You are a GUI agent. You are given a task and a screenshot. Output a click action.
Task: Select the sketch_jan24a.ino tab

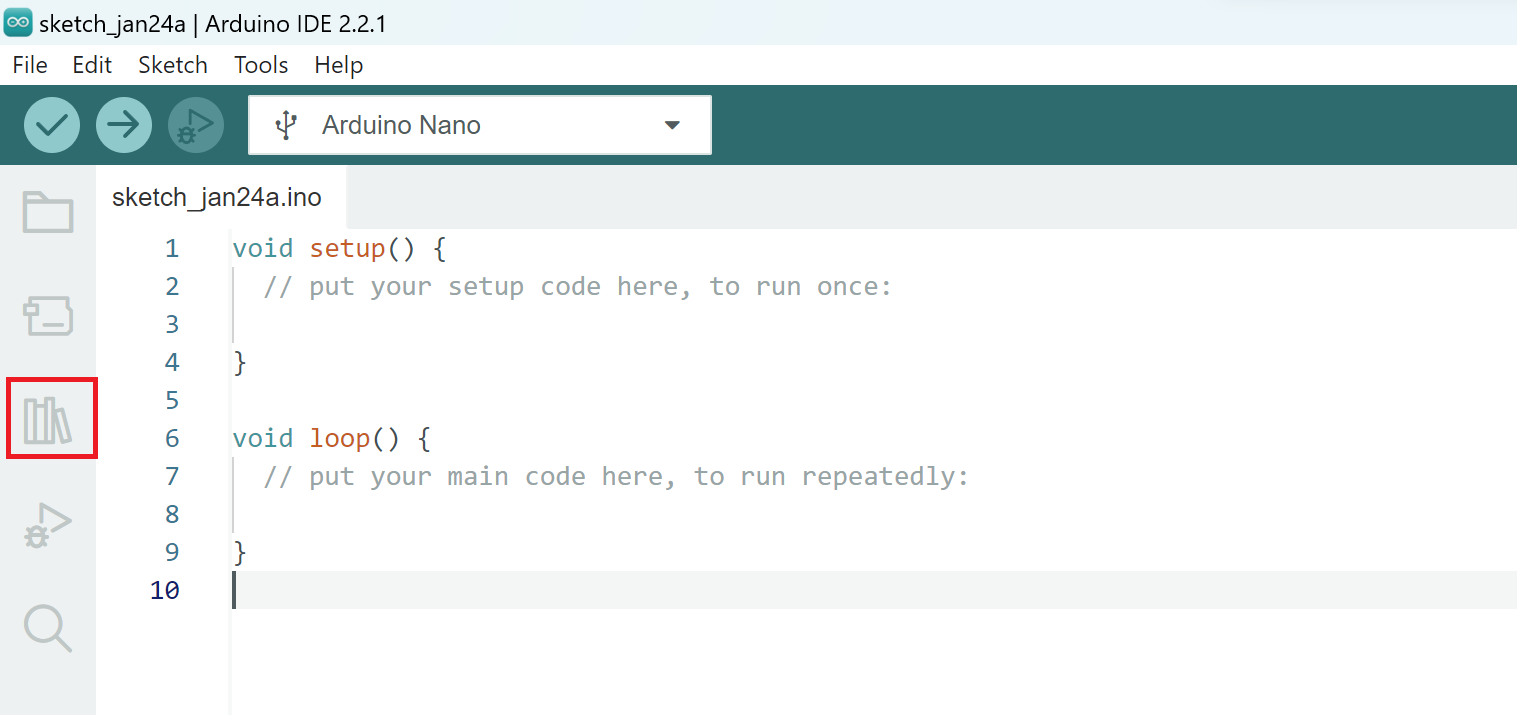(x=222, y=197)
